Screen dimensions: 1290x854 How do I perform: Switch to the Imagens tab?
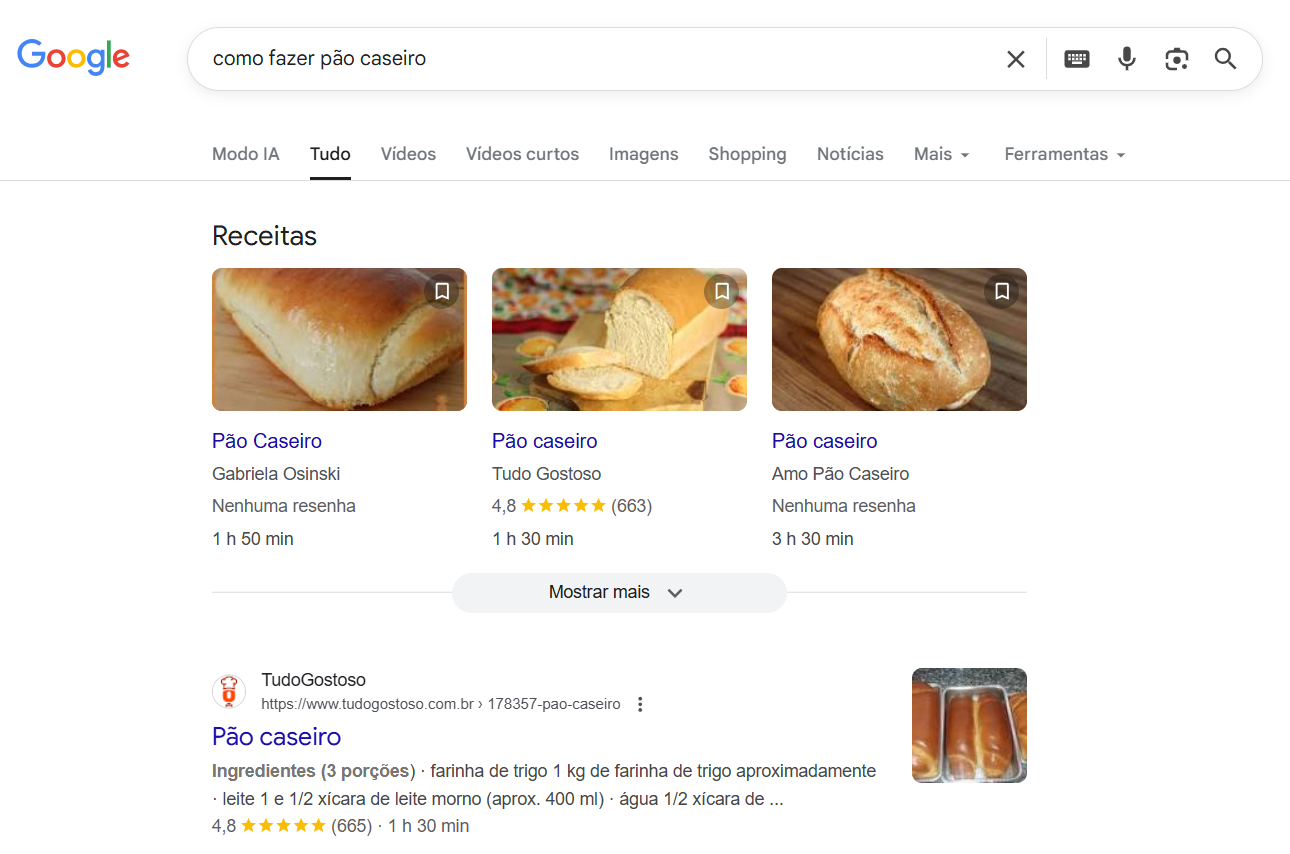[x=643, y=154]
